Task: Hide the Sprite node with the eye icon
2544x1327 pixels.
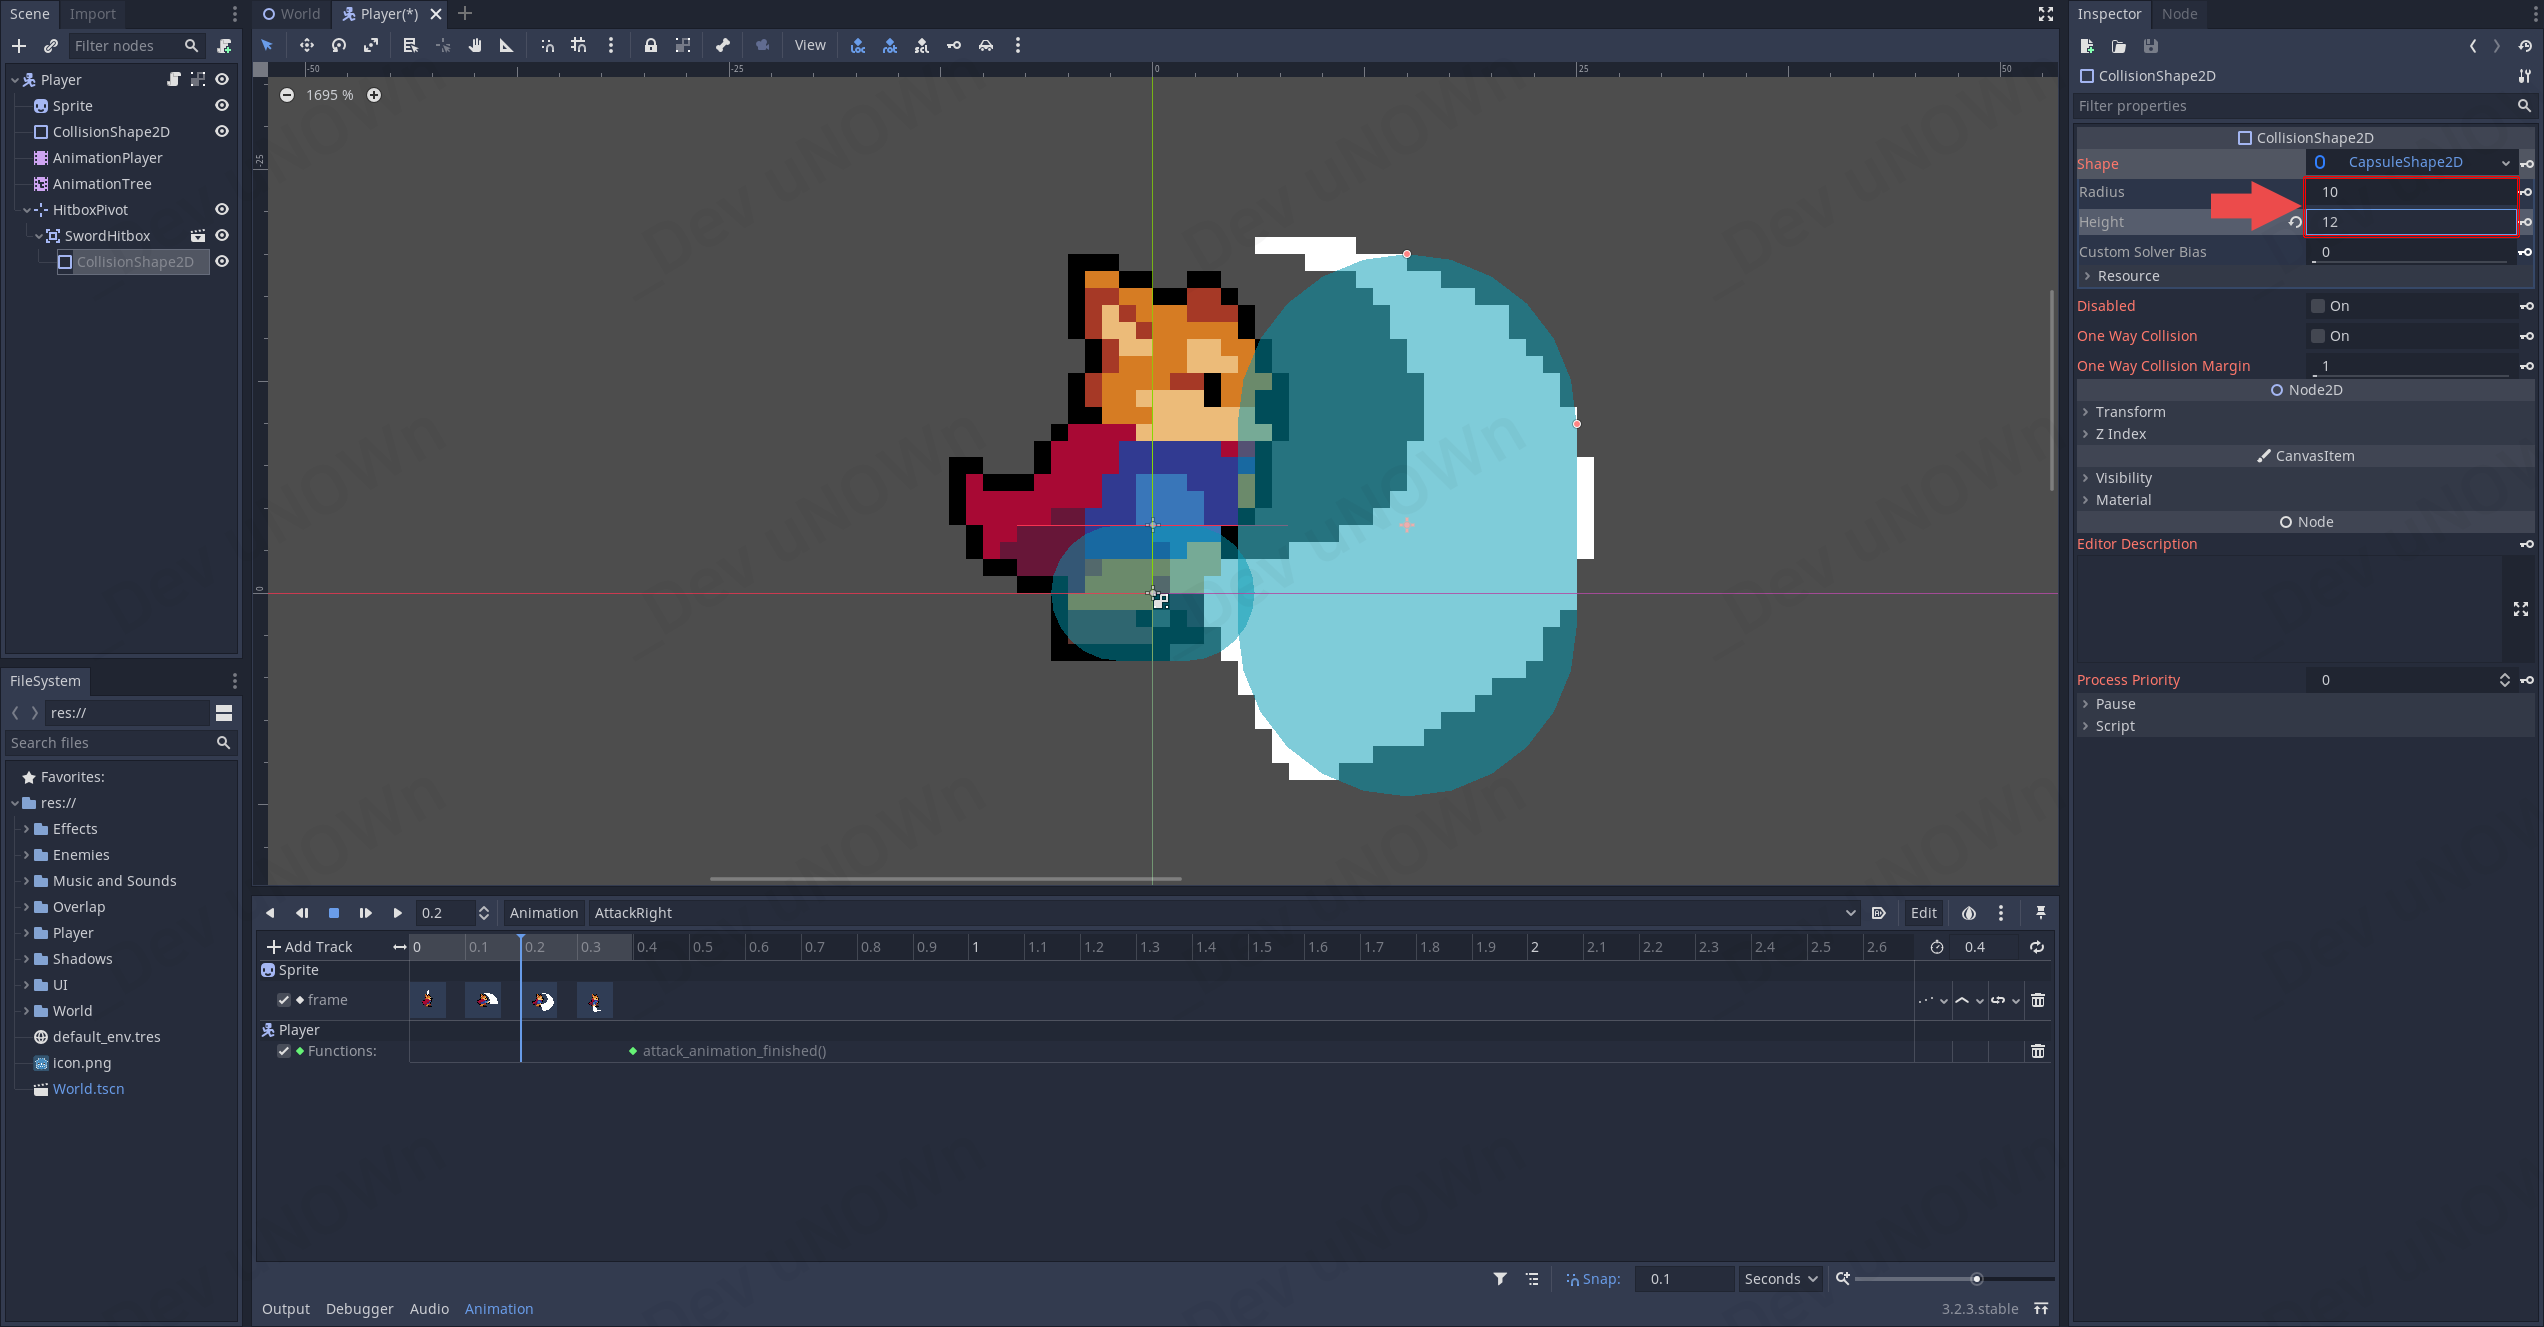Action: tap(222, 106)
